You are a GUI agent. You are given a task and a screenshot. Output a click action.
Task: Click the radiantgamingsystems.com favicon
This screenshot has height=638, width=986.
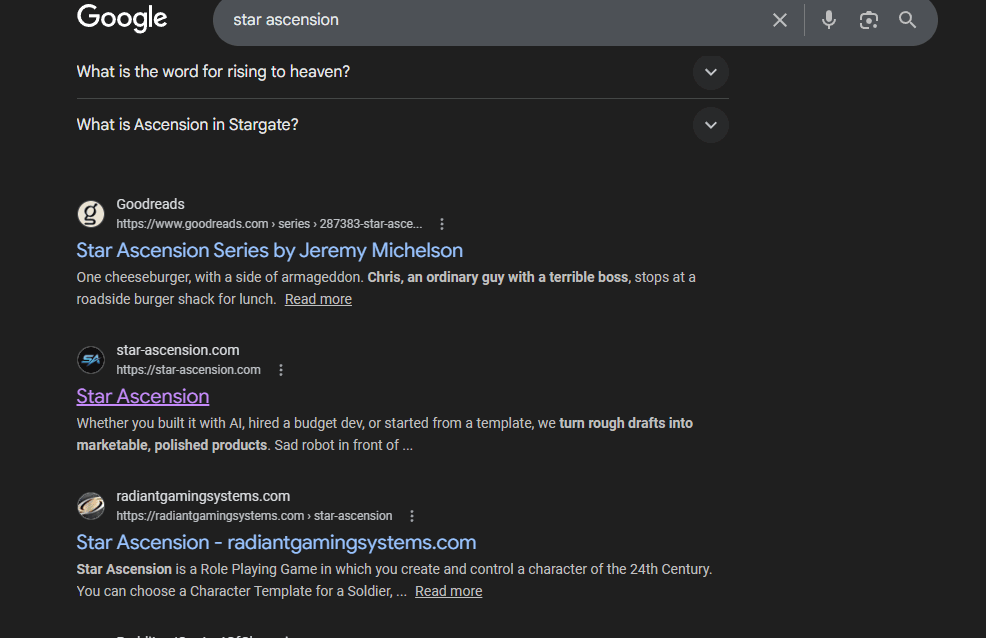[x=91, y=505]
